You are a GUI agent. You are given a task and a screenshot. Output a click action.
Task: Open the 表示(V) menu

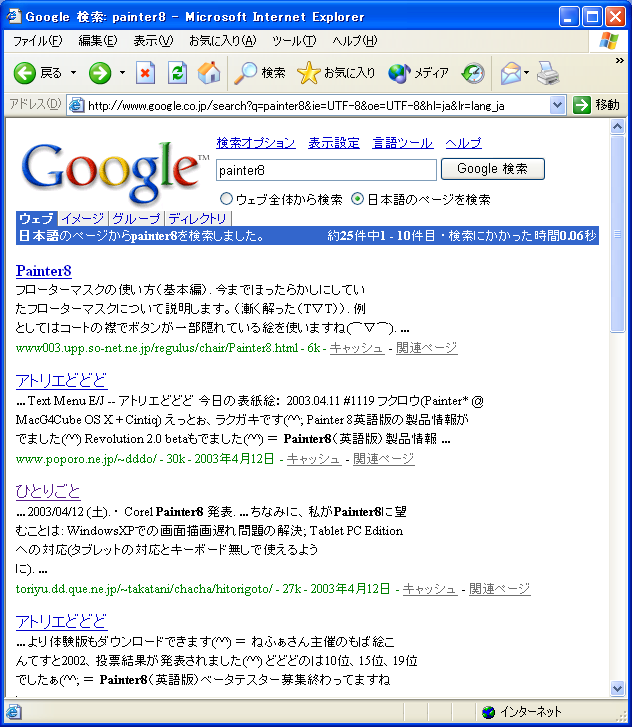point(153,41)
